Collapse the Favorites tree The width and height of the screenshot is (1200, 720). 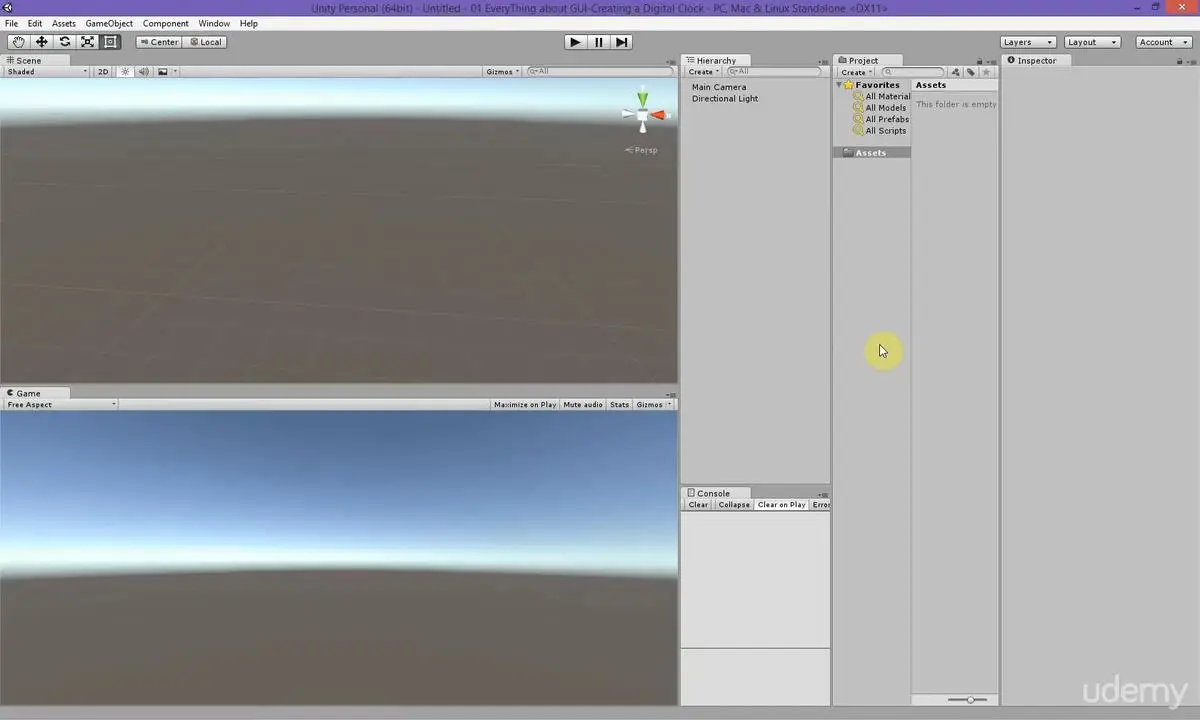839,85
